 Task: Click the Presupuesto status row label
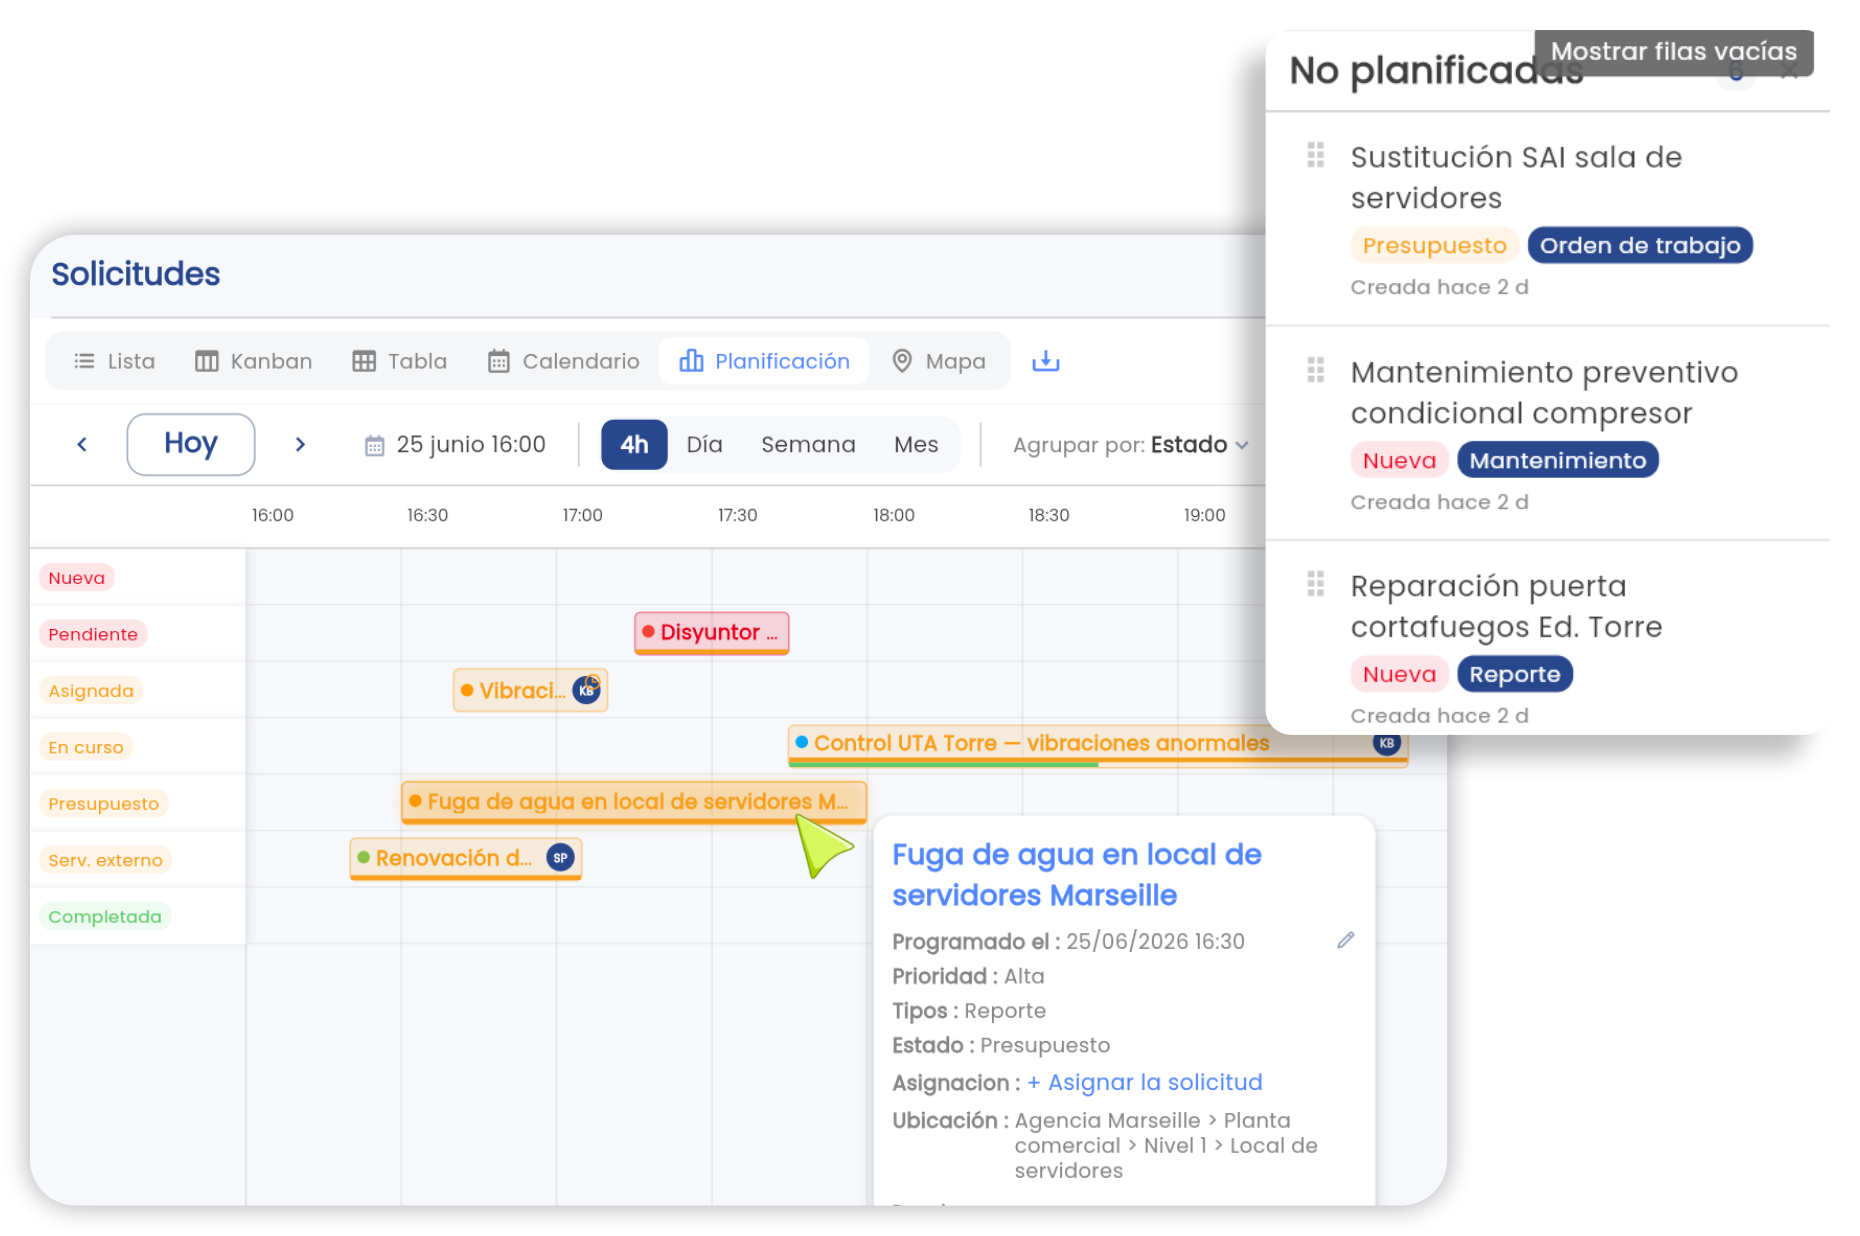coord(104,803)
